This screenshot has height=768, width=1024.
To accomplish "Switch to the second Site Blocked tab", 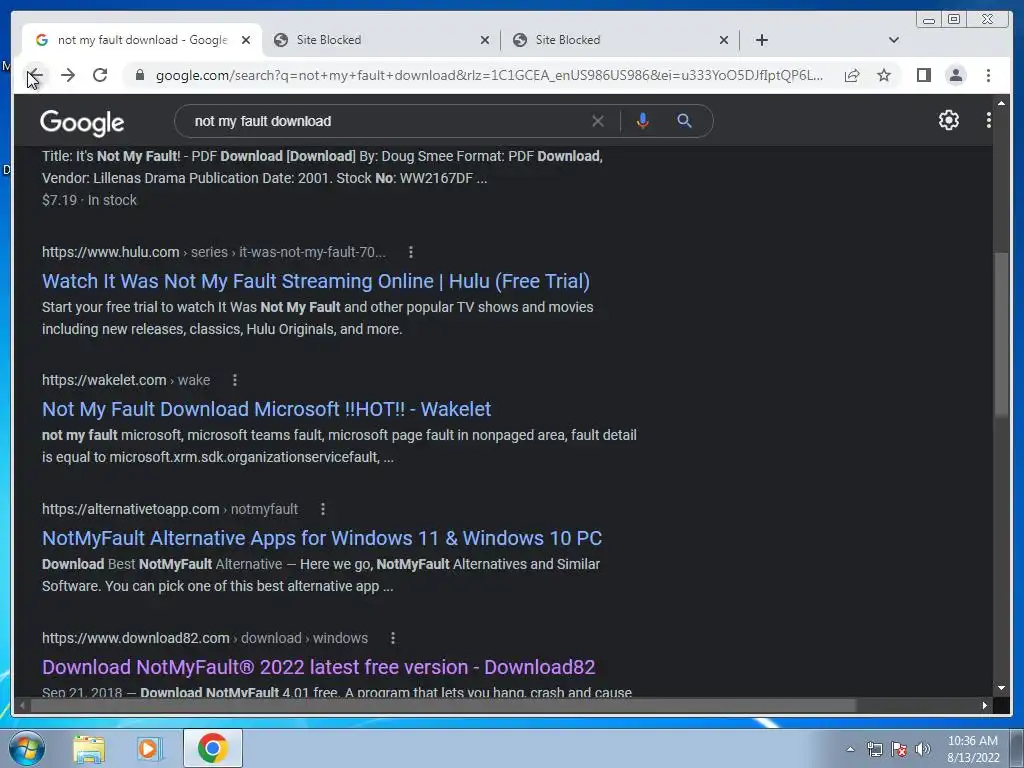I will pos(620,40).
